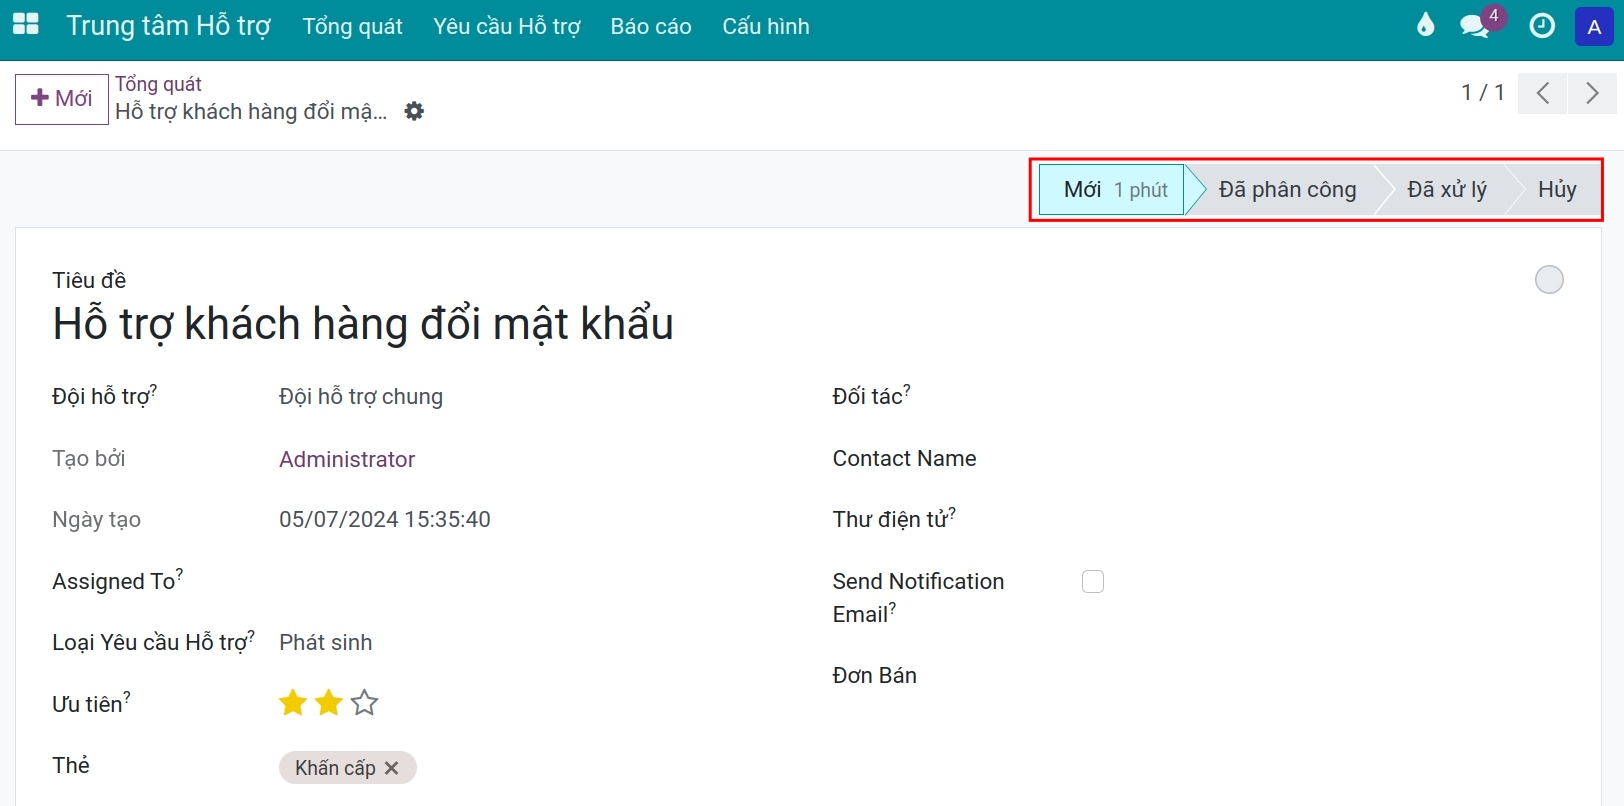The image size is (1624, 806).
Task: Click the Trung tâm Hỗ trợ app title
Action: (x=168, y=26)
